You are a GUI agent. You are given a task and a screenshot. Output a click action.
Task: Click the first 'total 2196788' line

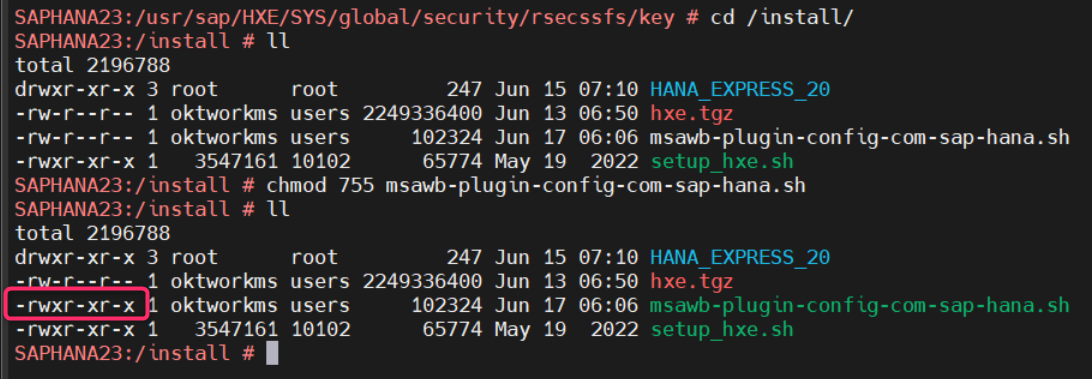pyautogui.click(x=93, y=65)
